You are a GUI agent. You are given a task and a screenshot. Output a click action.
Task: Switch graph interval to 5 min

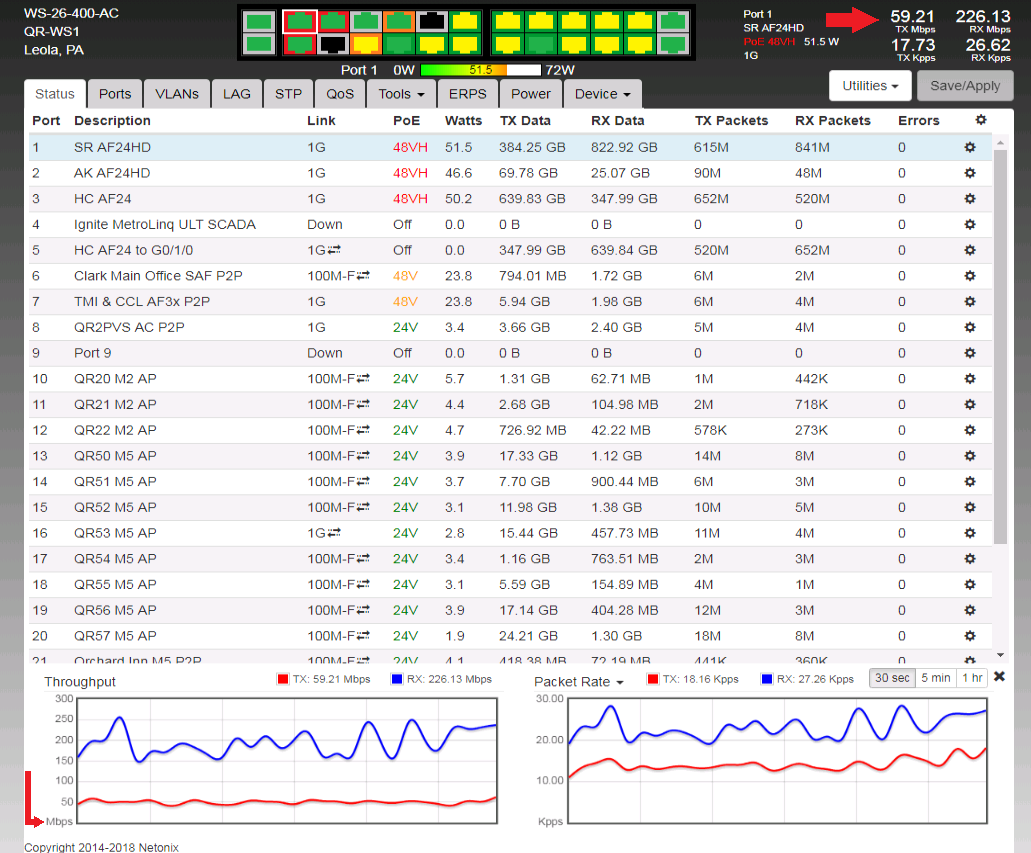click(935, 678)
